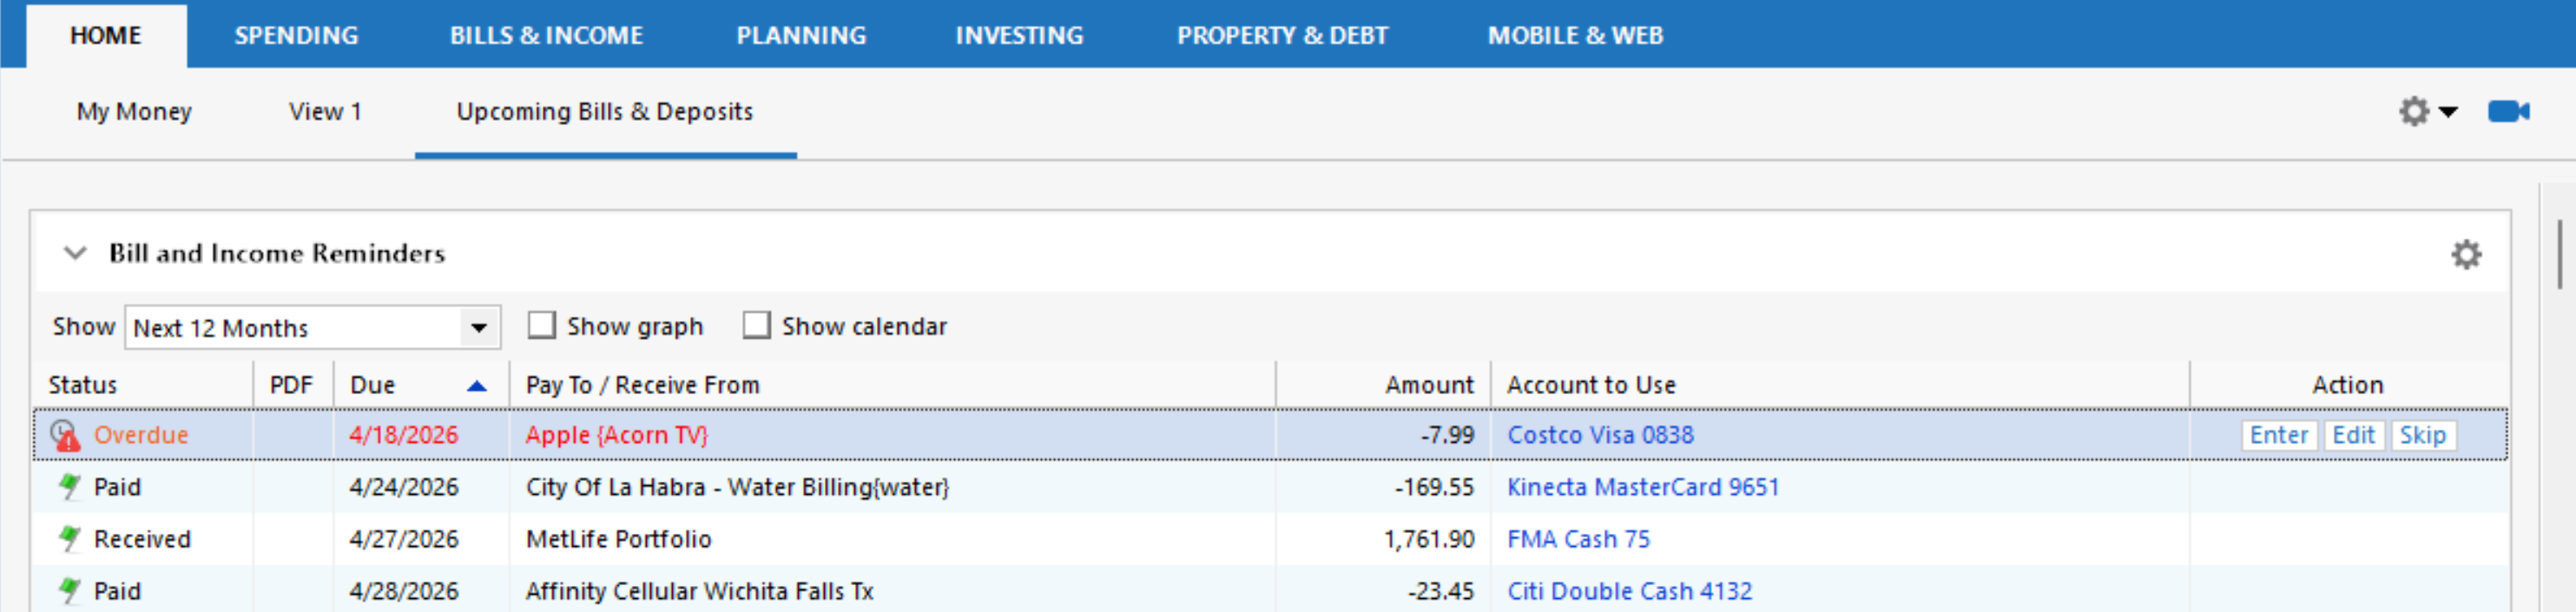Open the MOBILE & WEB tab
Image resolution: width=2576 pixels, height=612 pixels.
(x=1575, y=36)
